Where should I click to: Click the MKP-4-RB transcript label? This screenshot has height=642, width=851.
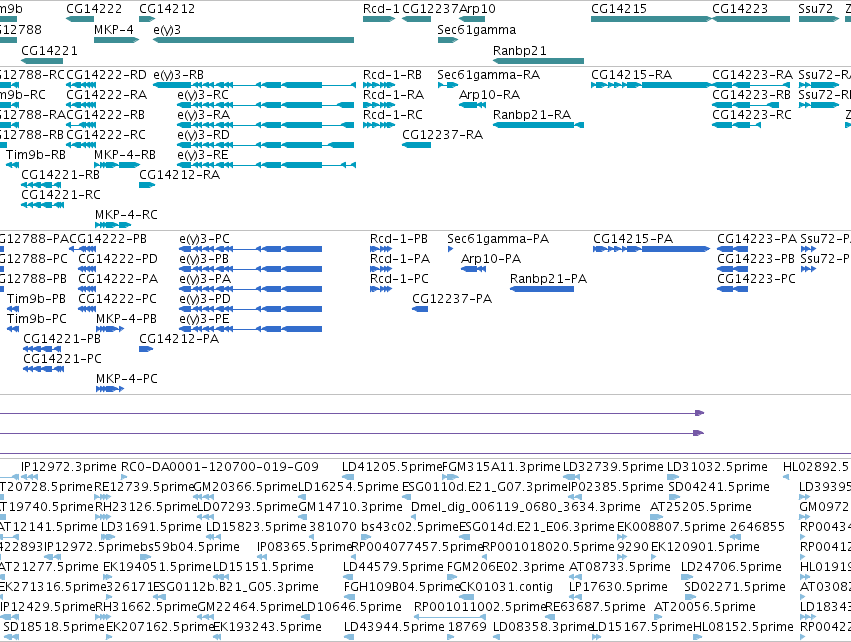[125, 155]
